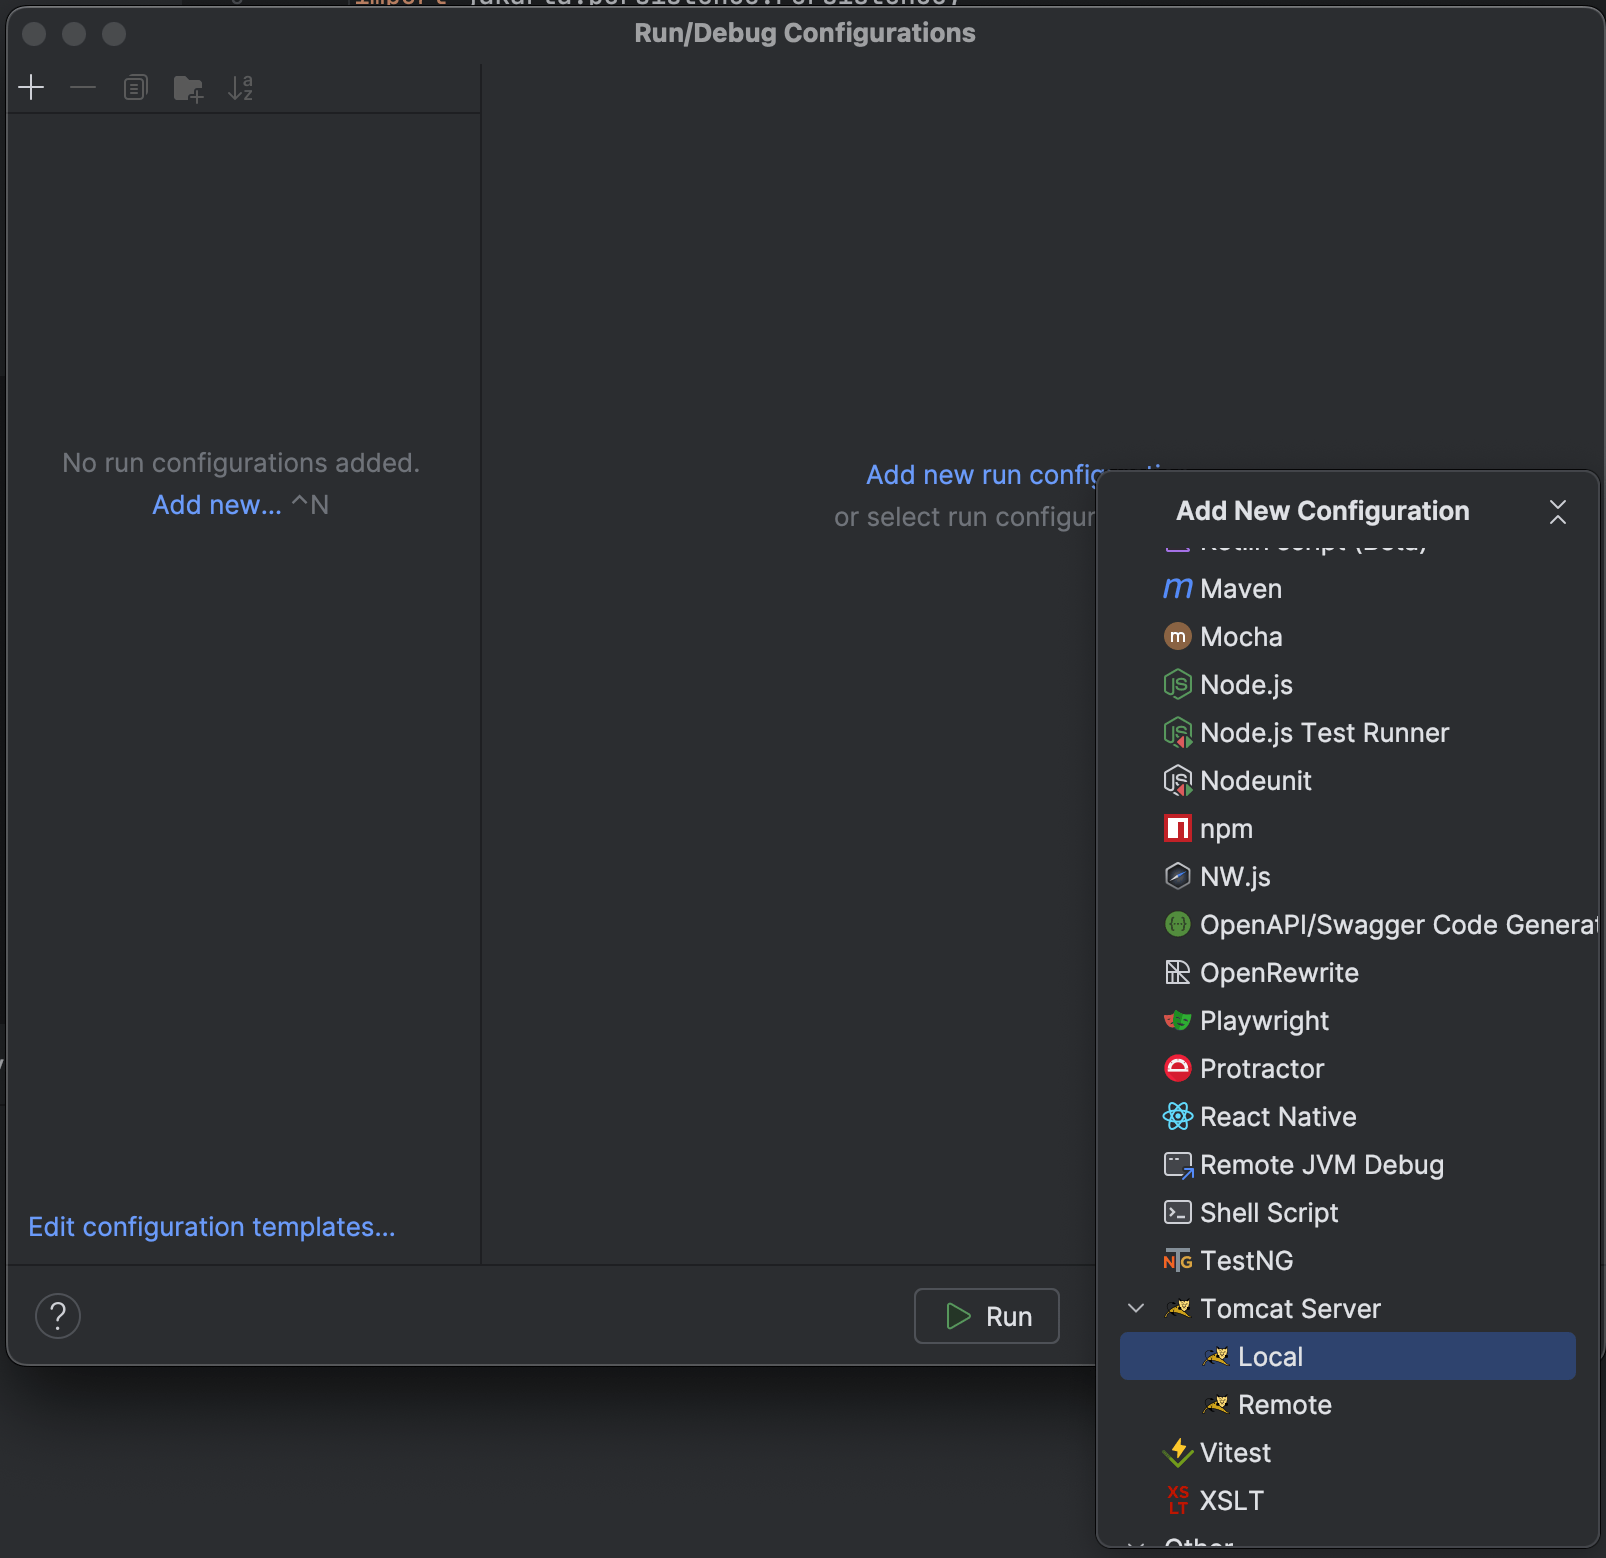Select Remote under Tomcat Server
This screenshot has height=1558, width=1606.
[1284, 1405]
